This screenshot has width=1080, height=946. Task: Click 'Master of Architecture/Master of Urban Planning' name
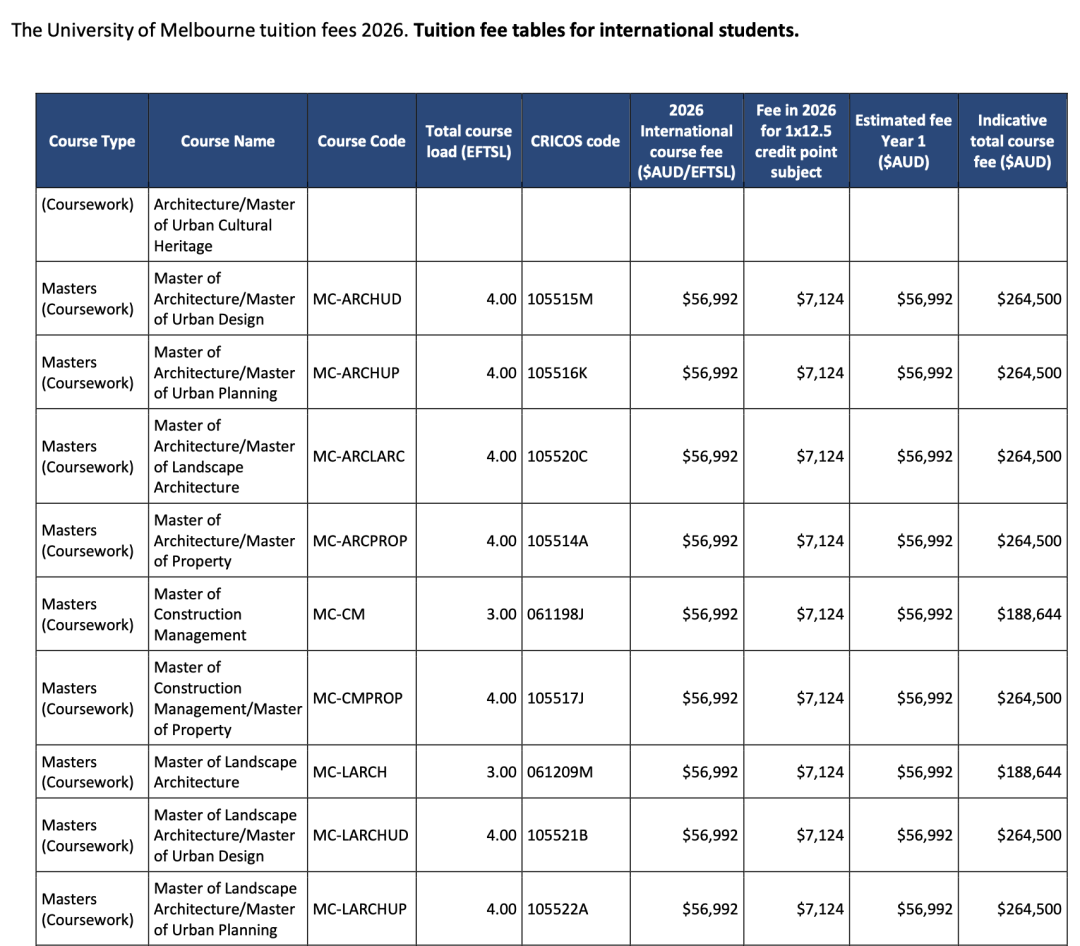pos(224,373)
